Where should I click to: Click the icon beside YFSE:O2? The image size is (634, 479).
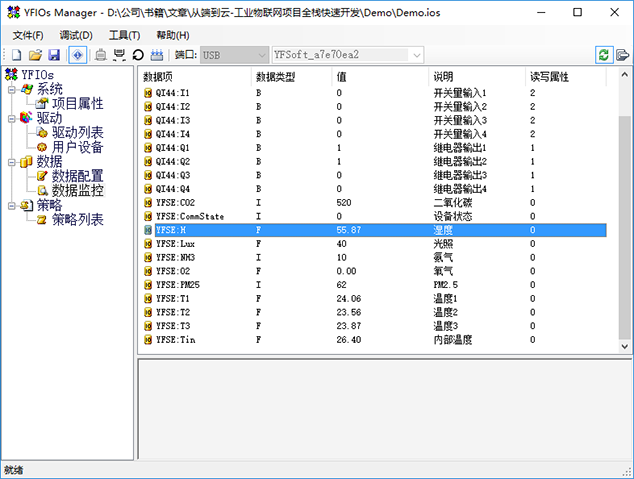[148, 271]
